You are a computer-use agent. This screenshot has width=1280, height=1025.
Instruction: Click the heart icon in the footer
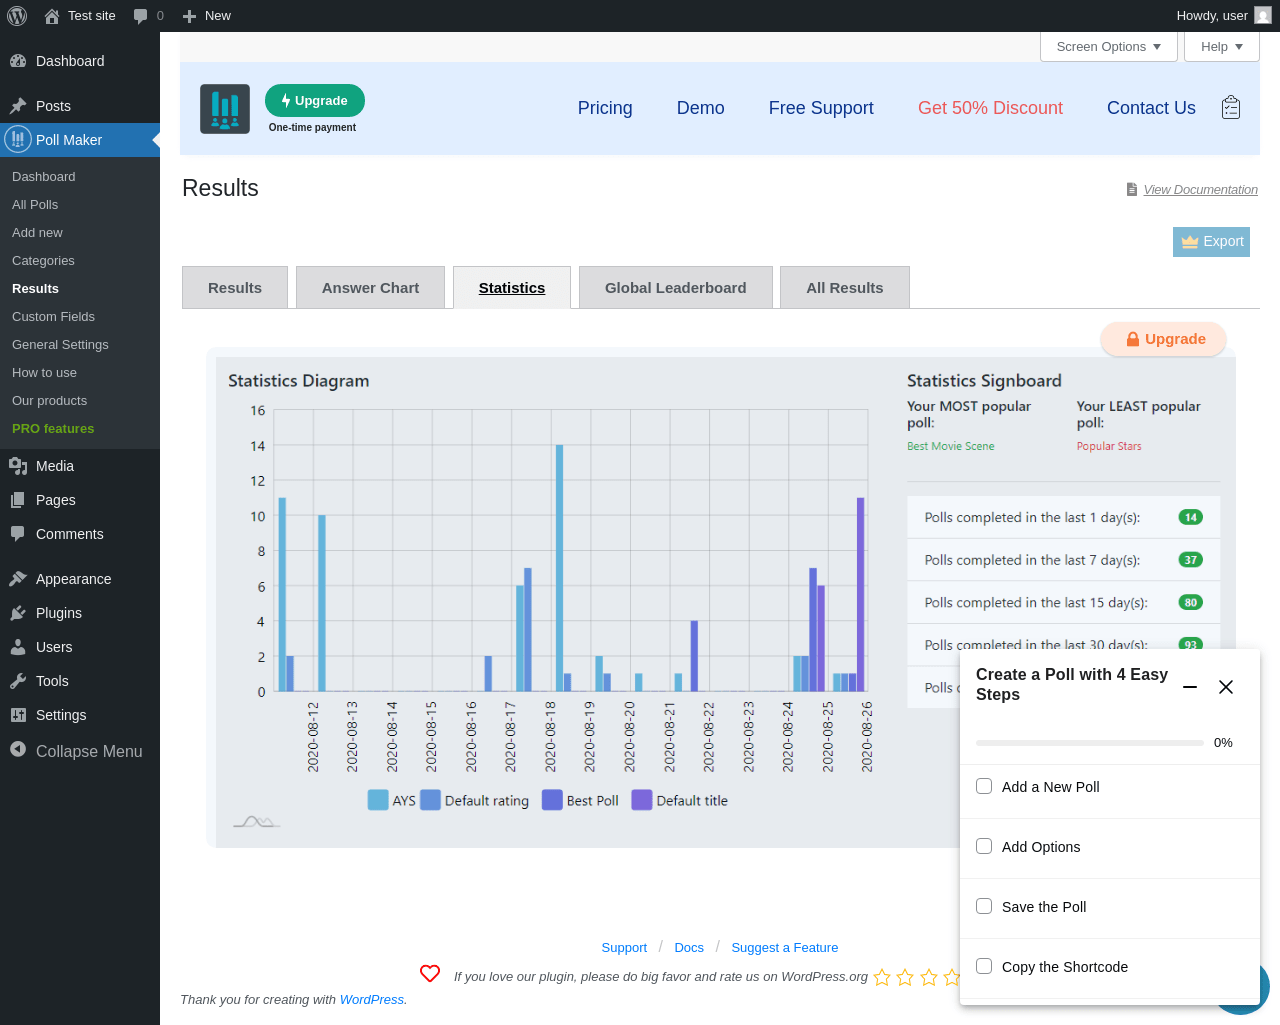pos(430,974)
